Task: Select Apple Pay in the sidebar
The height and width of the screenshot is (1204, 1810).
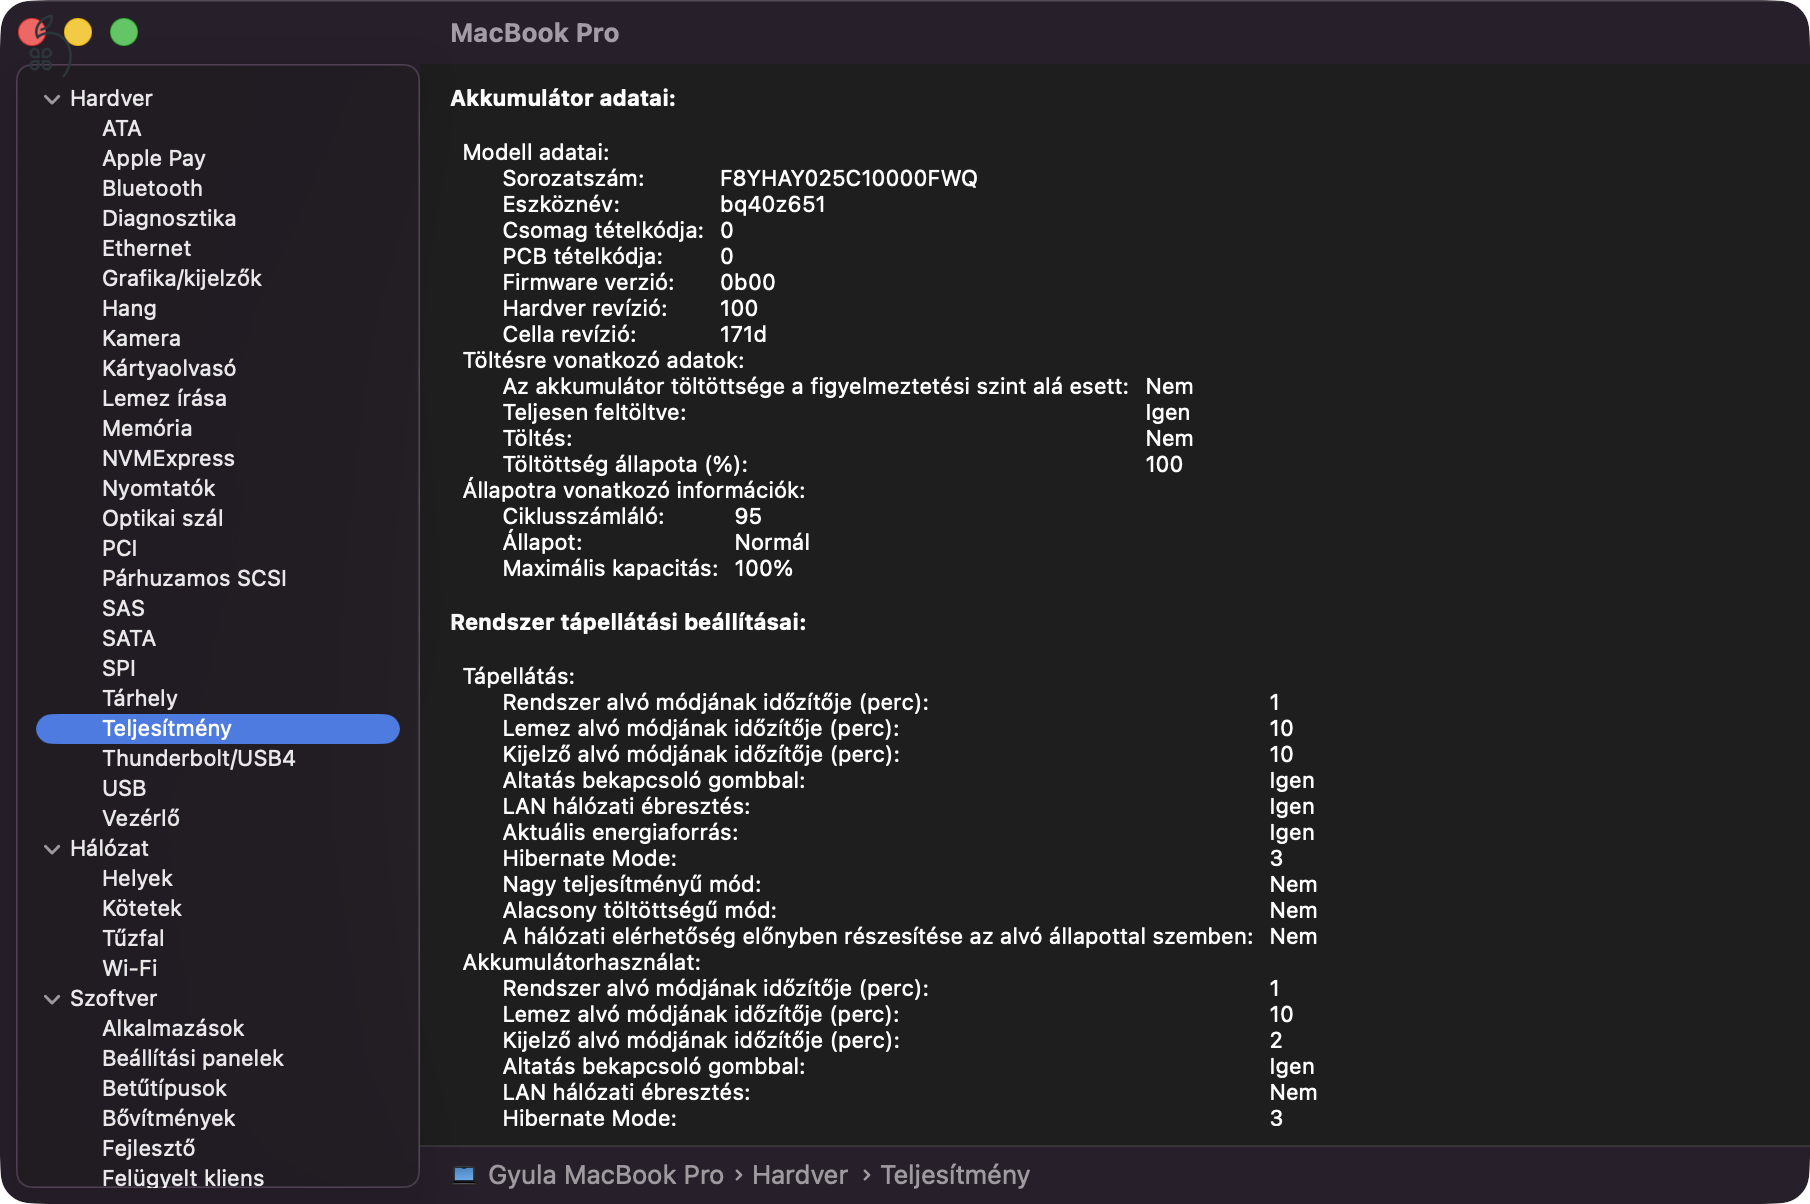Action: [154, 158]
